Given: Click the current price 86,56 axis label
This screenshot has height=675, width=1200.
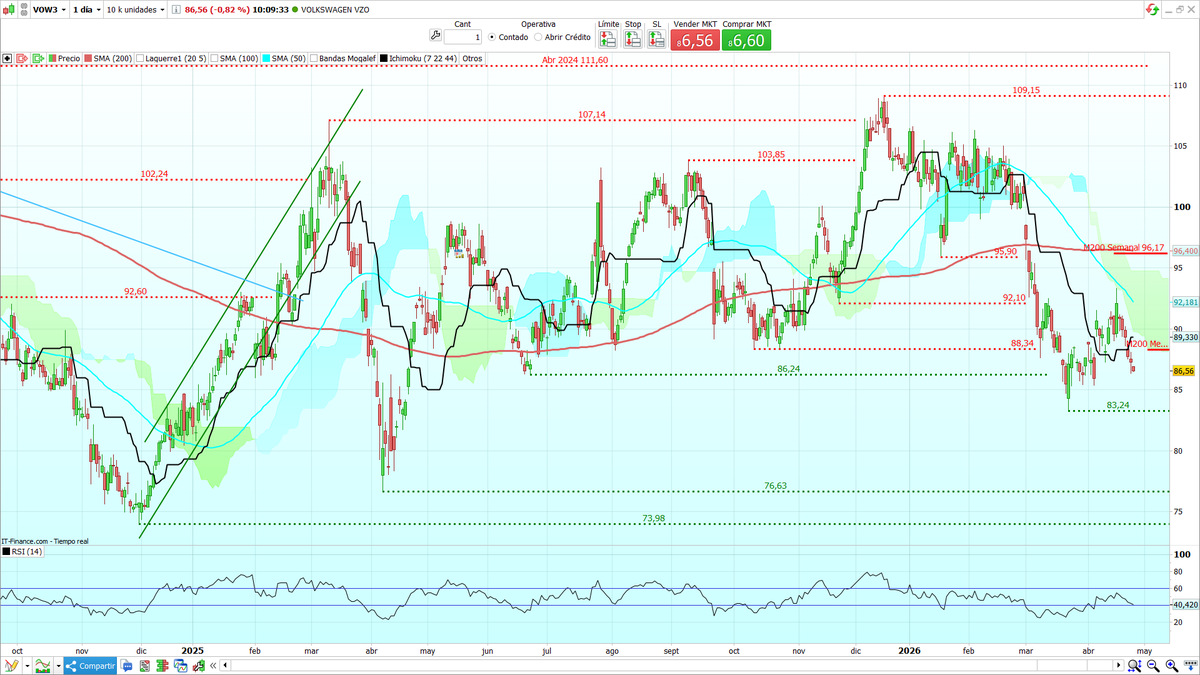Looking at the screenshot, I should pyautogui.click(x=1185, y=371).
